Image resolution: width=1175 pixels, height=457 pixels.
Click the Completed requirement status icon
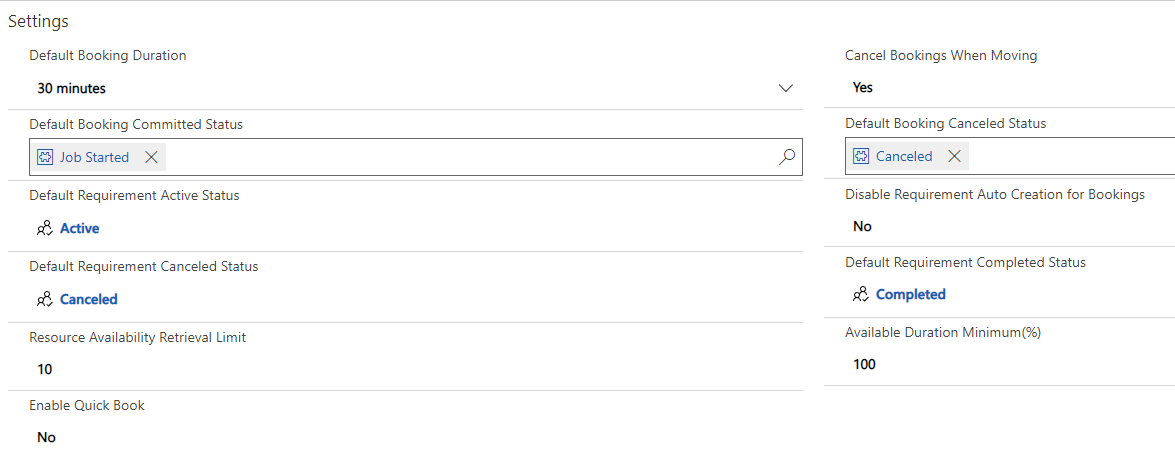point(860,294)
